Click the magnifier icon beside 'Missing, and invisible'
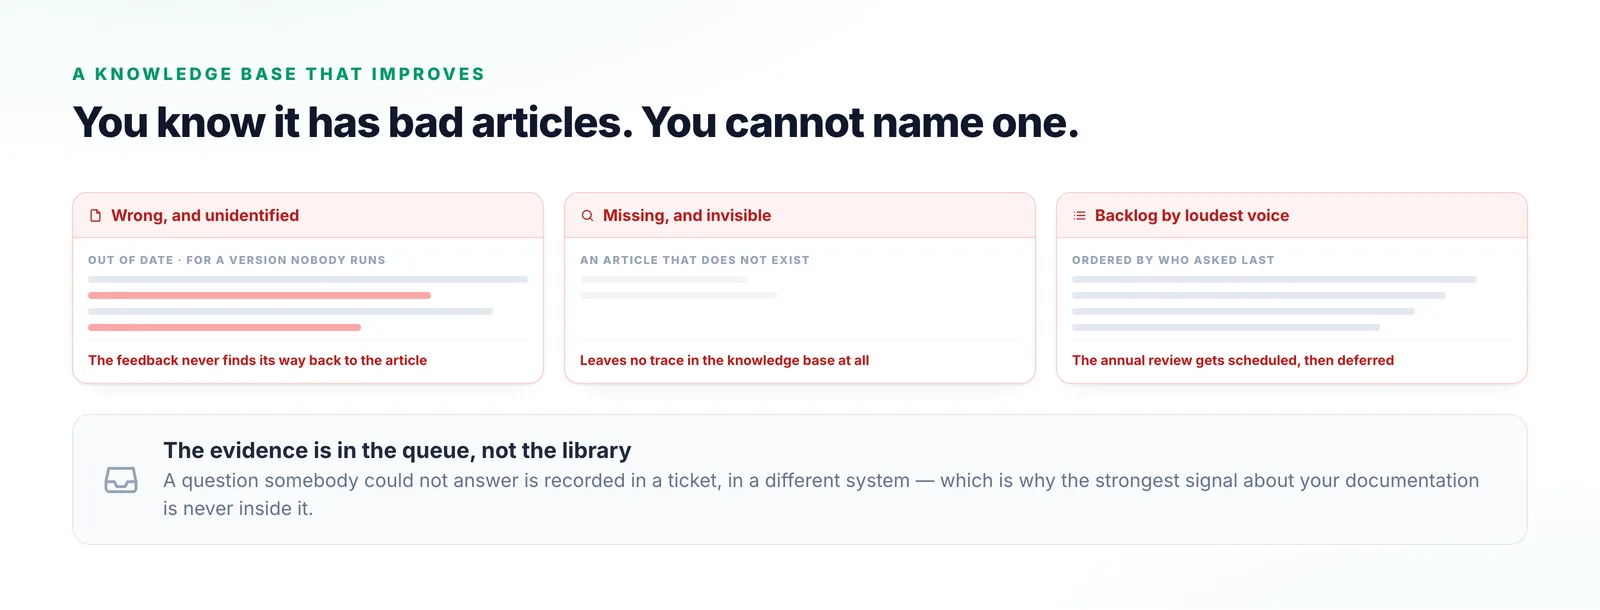 pyautogui.click(x=588, y=215)
